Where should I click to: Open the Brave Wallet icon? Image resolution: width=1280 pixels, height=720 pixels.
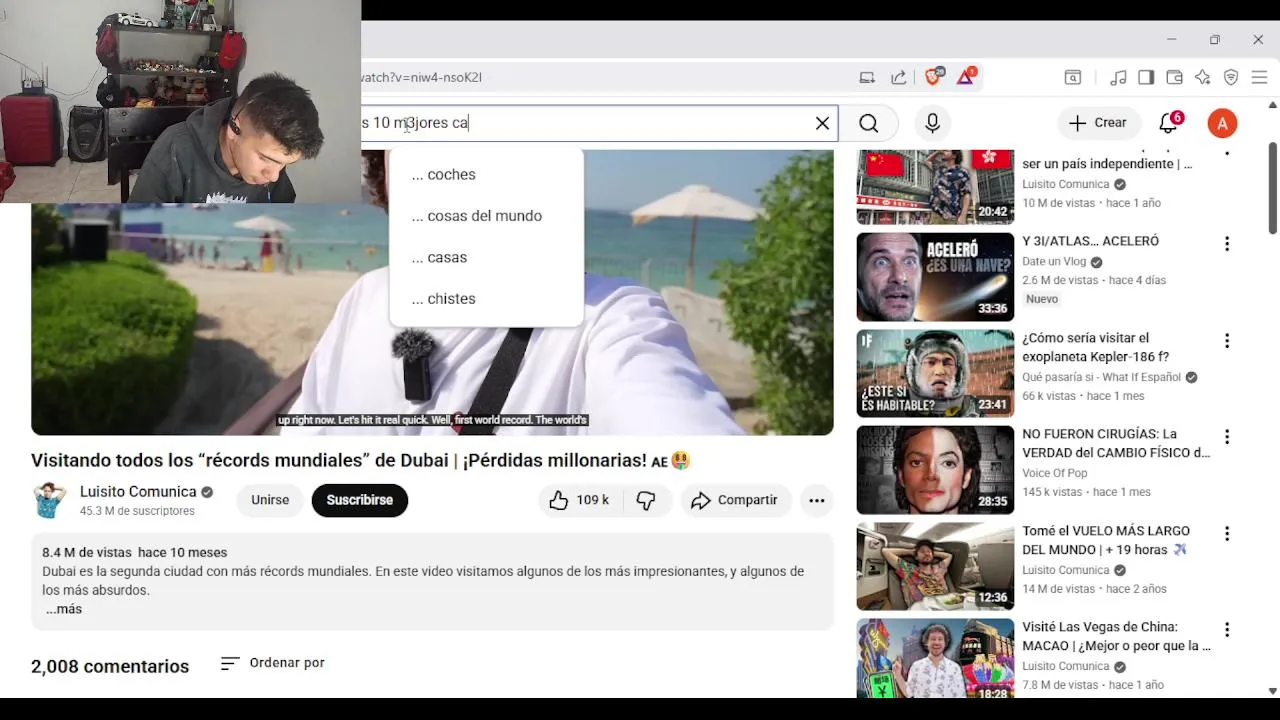[x=1174, y=77]
